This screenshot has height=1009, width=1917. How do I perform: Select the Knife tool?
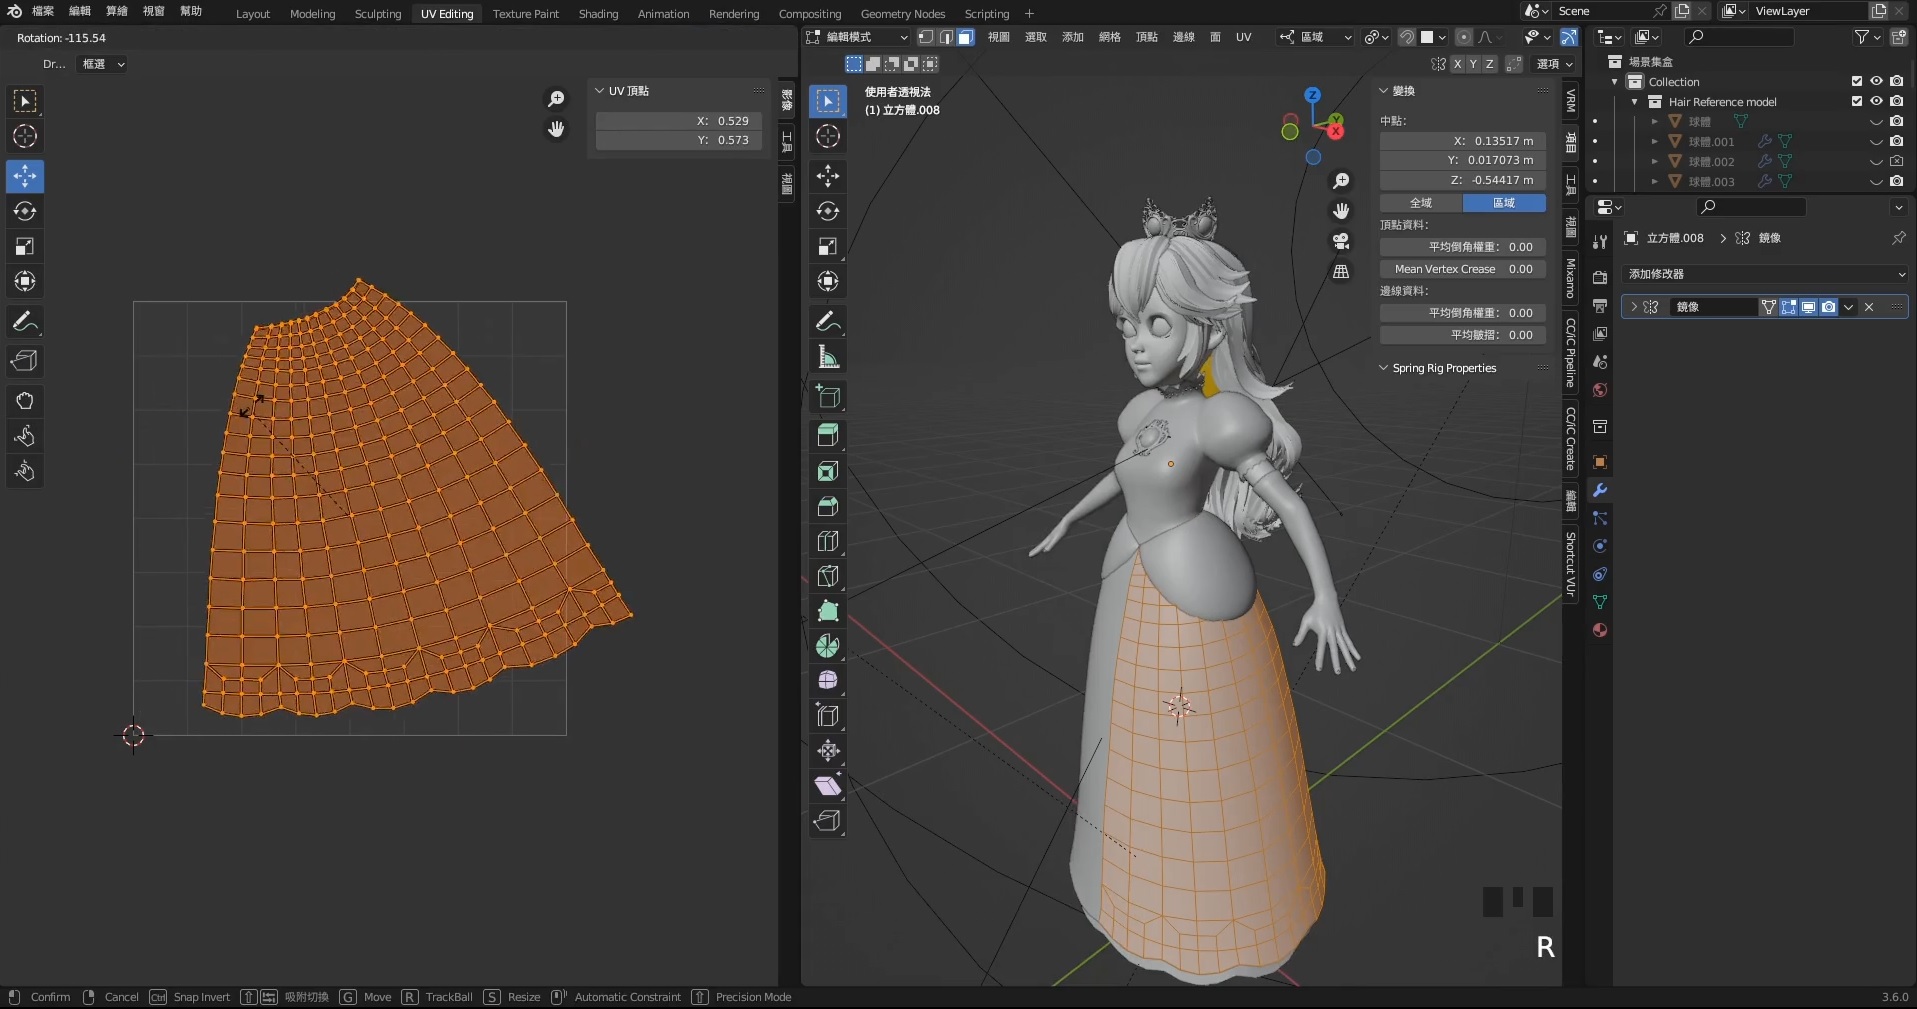[x=828, y=576]
